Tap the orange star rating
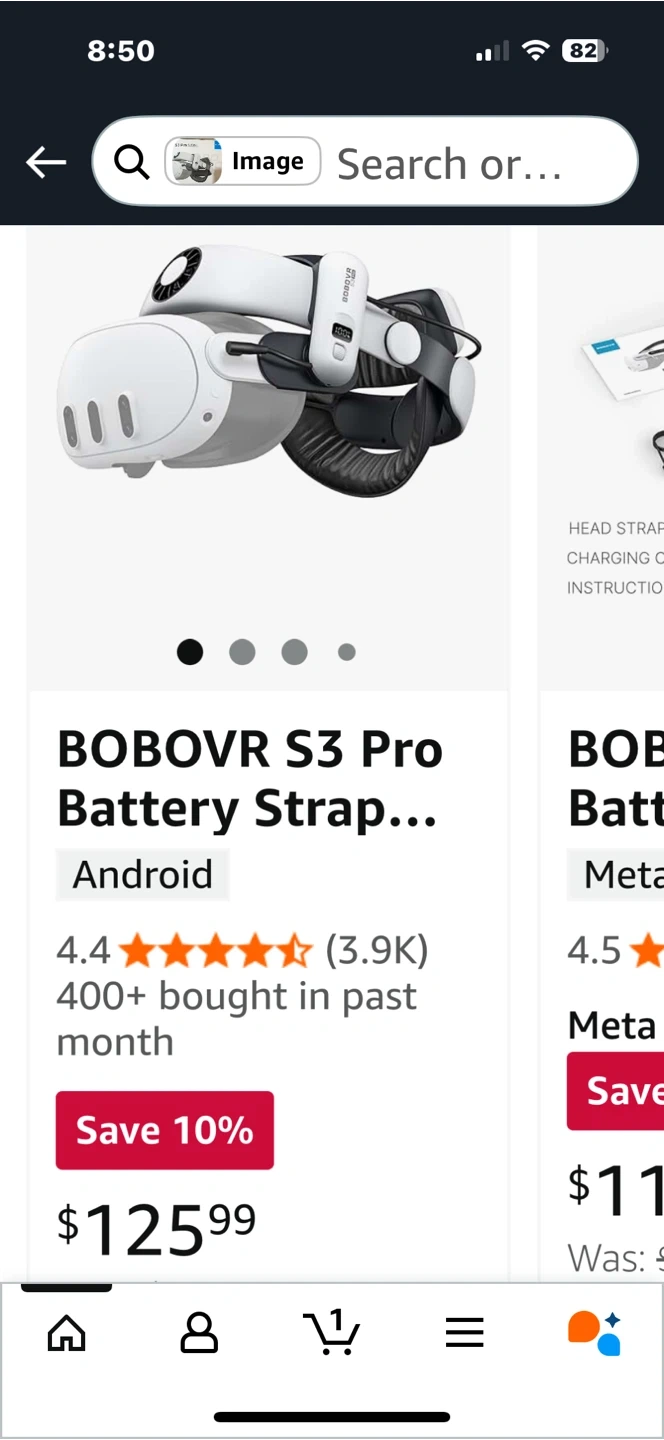 (x=216, y=951)
